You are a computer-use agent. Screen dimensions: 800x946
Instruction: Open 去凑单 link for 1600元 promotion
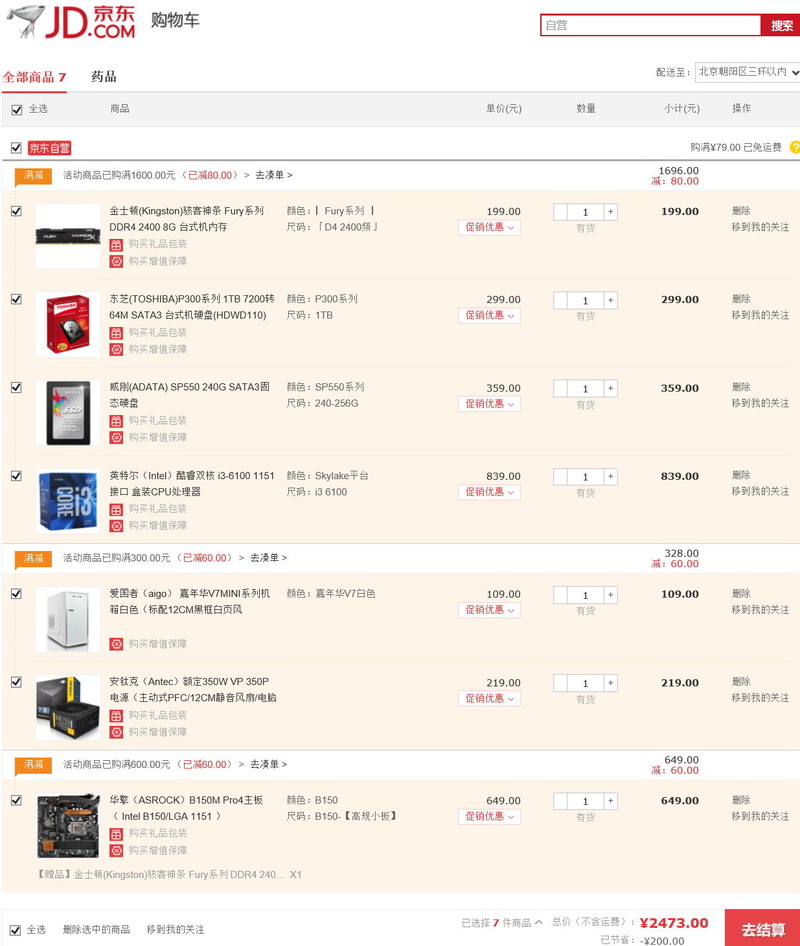(274, 175)
